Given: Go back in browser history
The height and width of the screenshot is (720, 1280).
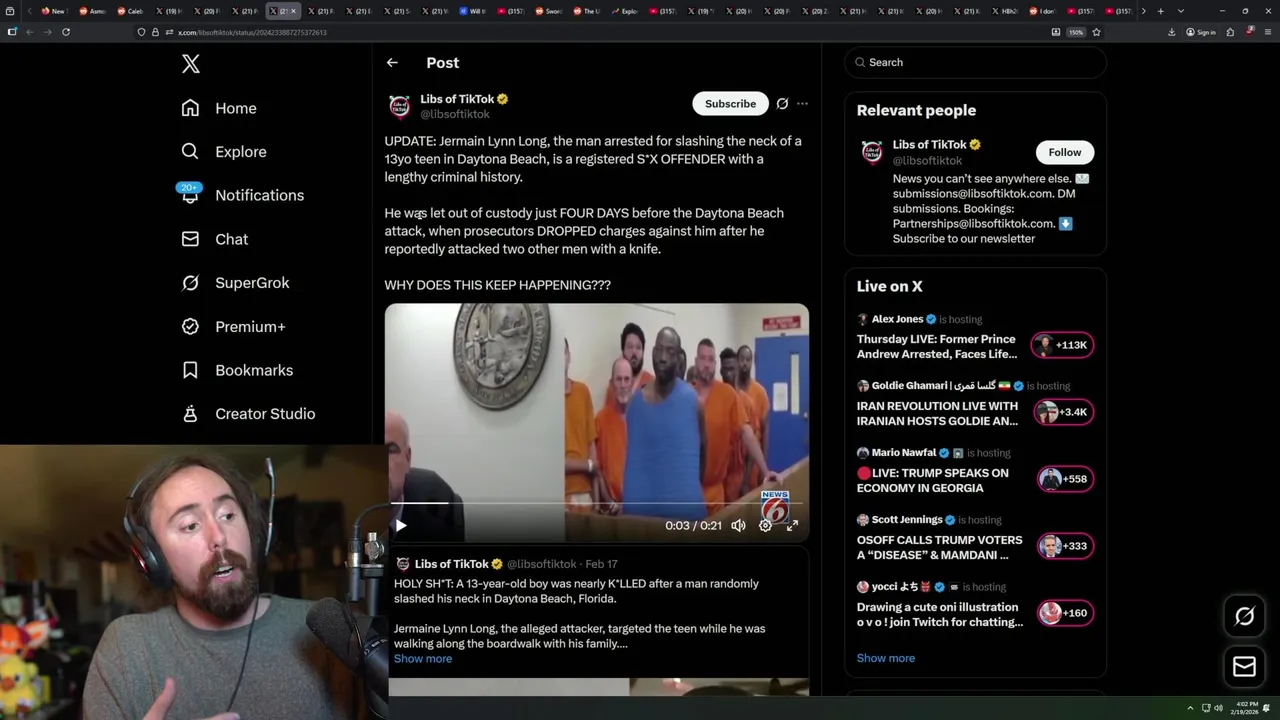Looking at the screenshot, I should (29, 32).
